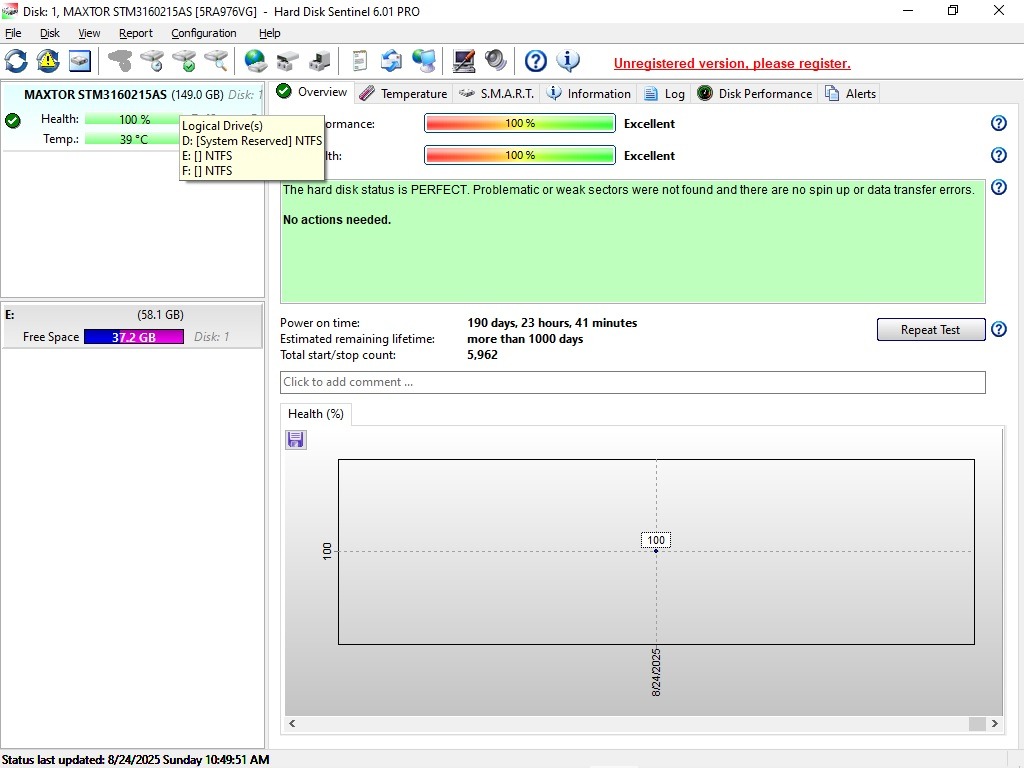Open help beside the Repeat Test button

(999, 329)
